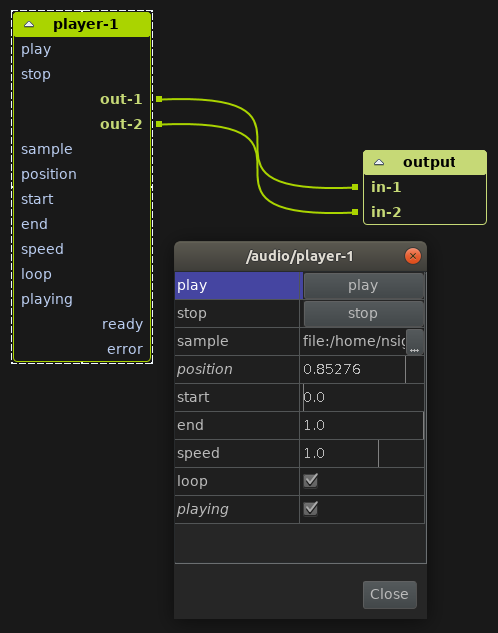The image size is (498, 633).
Task: Select the playing property row label
Action: tap(237, 509)
